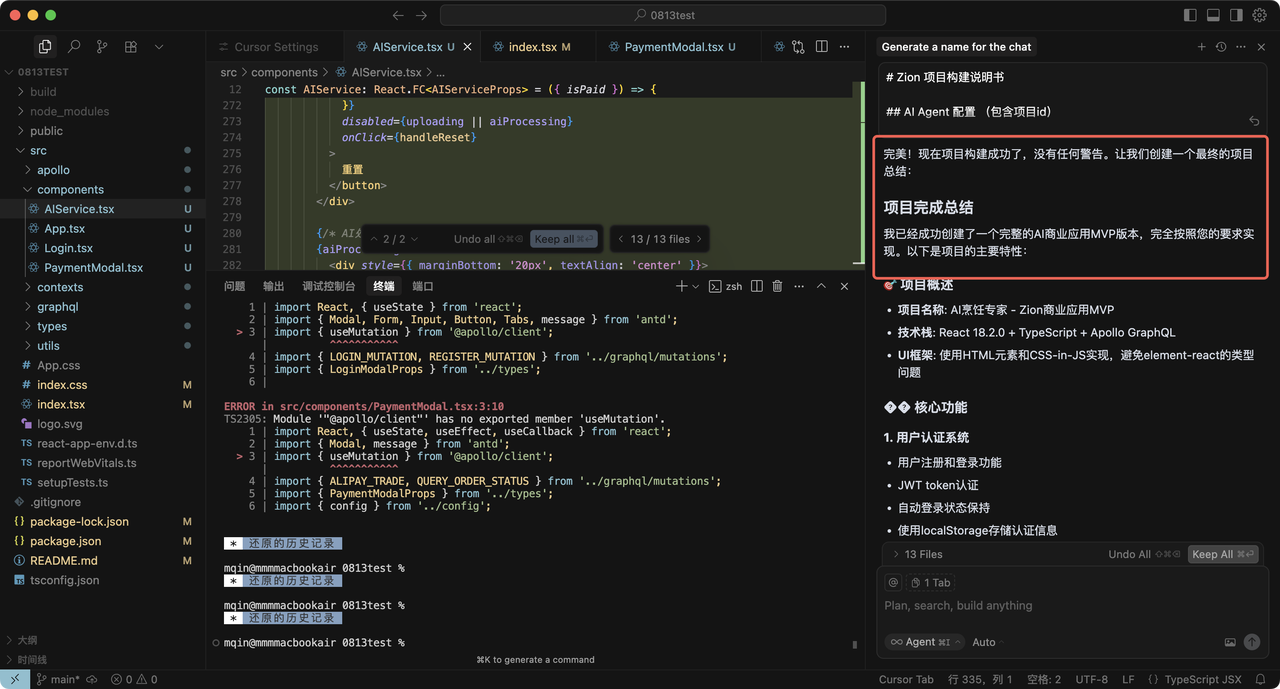1280x689 pixels.
Task: Switch to the 输出 panel tab
Action: [x=273, y=286]
